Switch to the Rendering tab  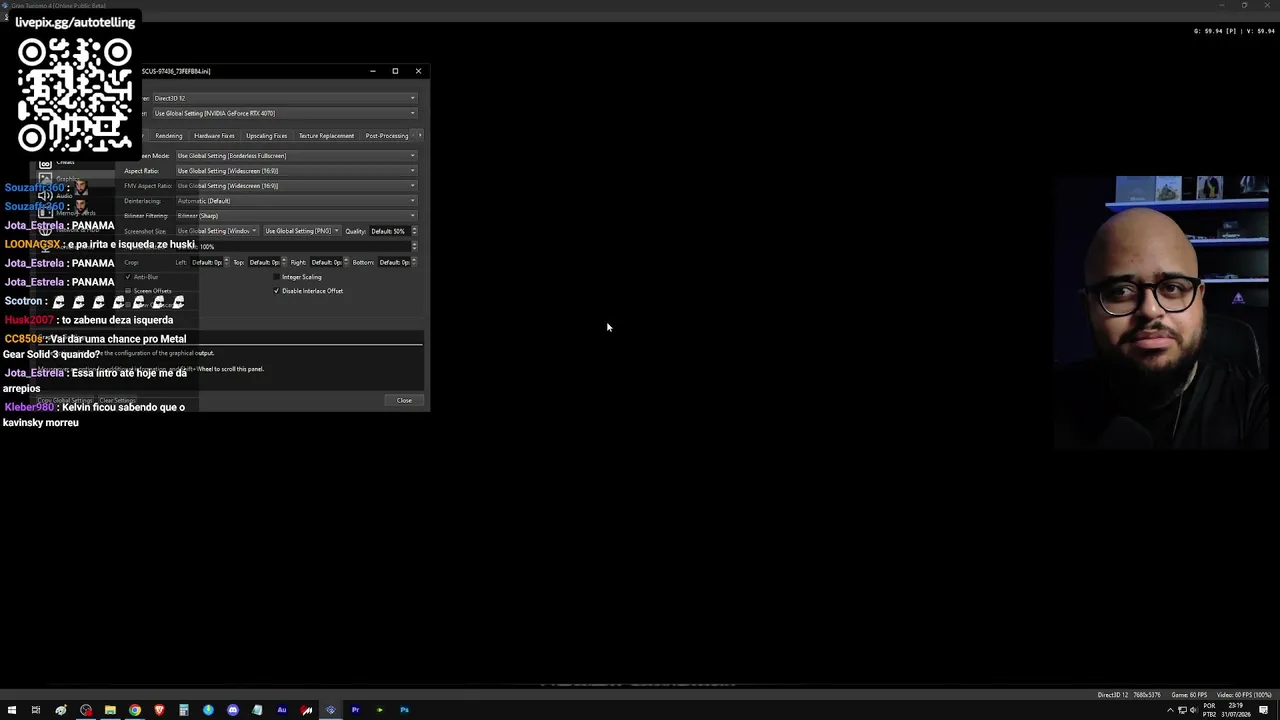pyautogui.click(x=168, y=136)
